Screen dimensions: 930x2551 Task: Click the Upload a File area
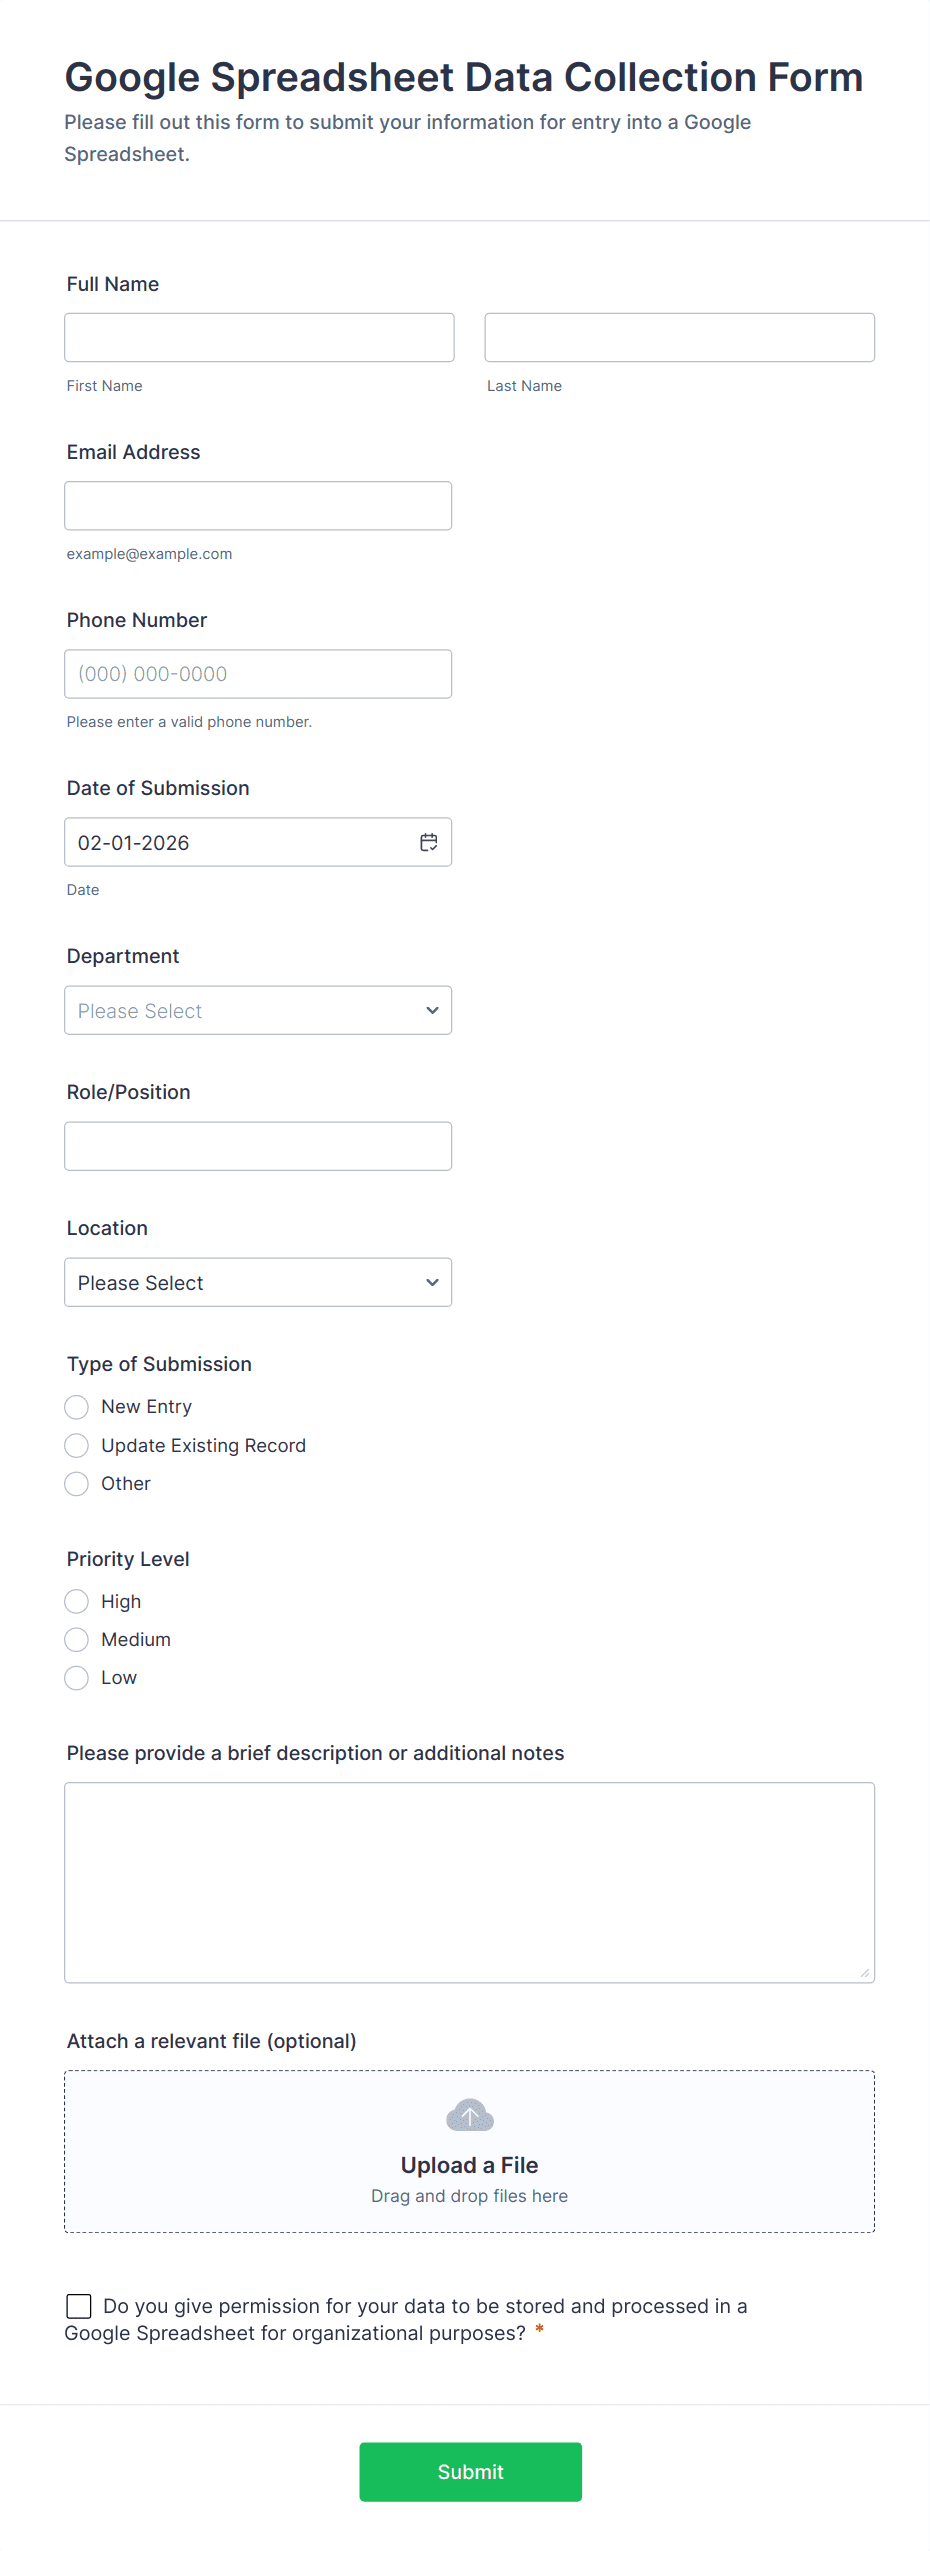pyautogui.click(x=469, y=2165)
